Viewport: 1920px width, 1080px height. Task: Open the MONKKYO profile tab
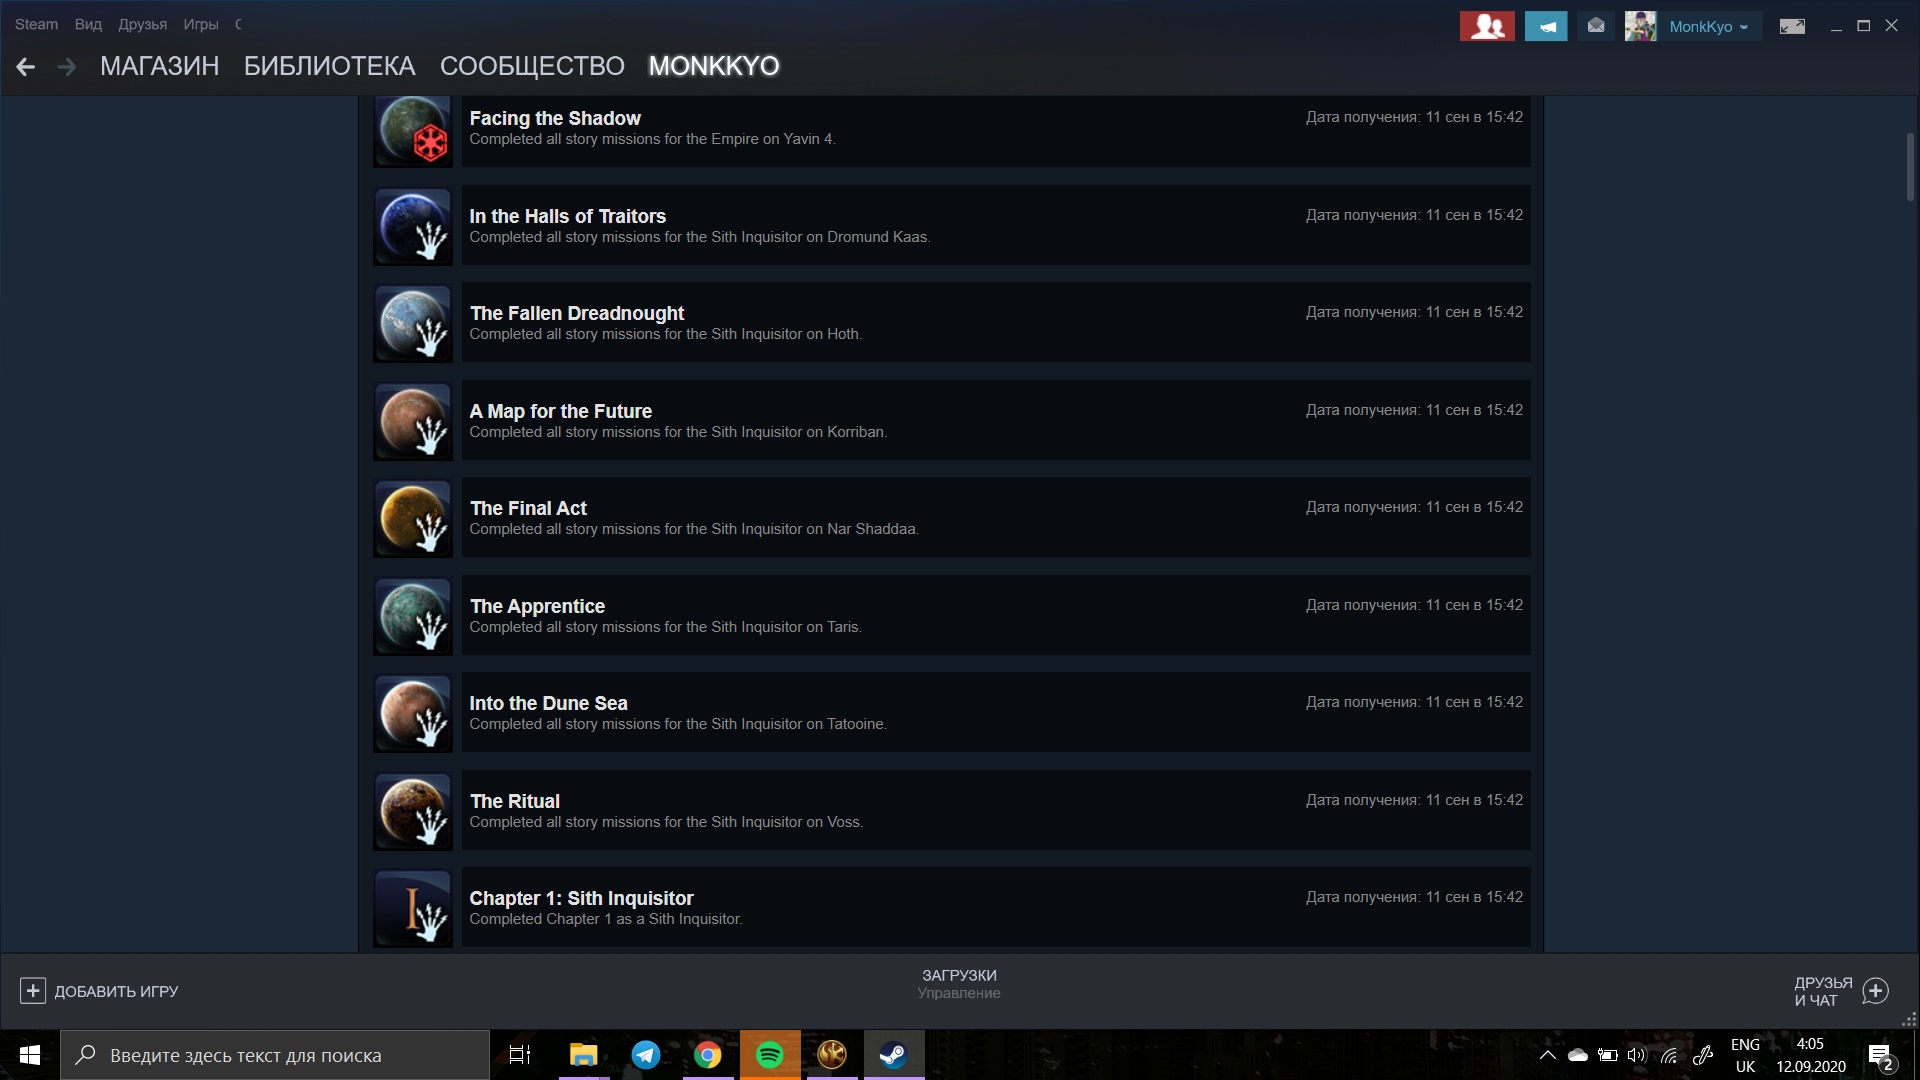(713, 66)
